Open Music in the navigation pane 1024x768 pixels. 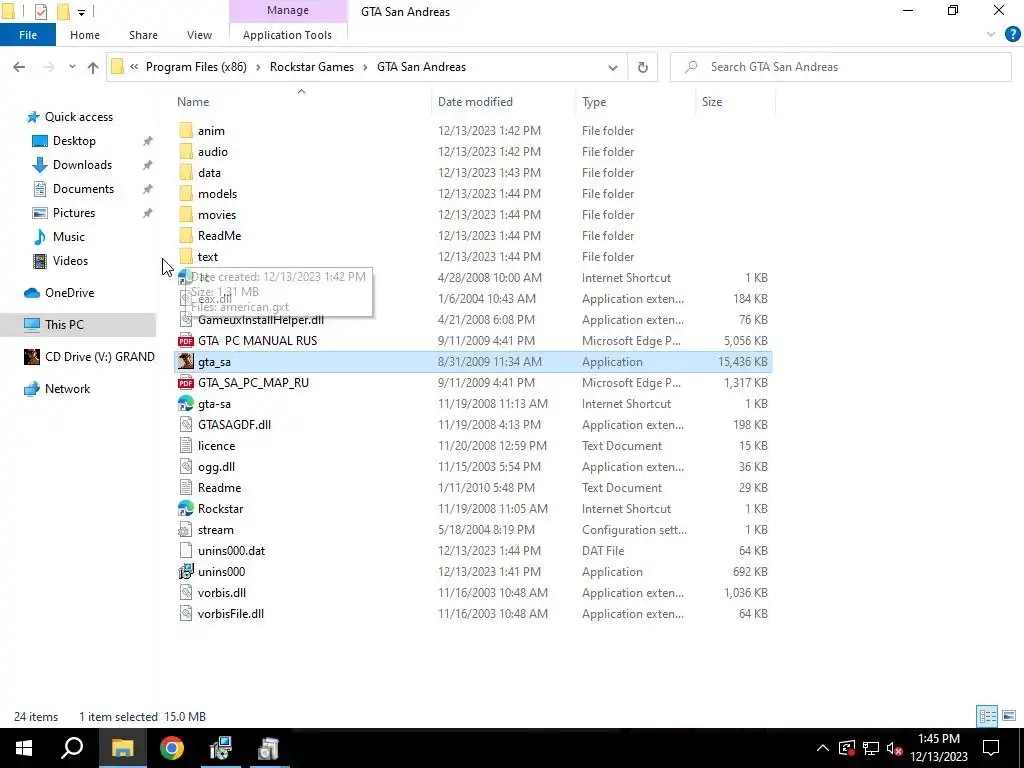click(x=69, y=236)
